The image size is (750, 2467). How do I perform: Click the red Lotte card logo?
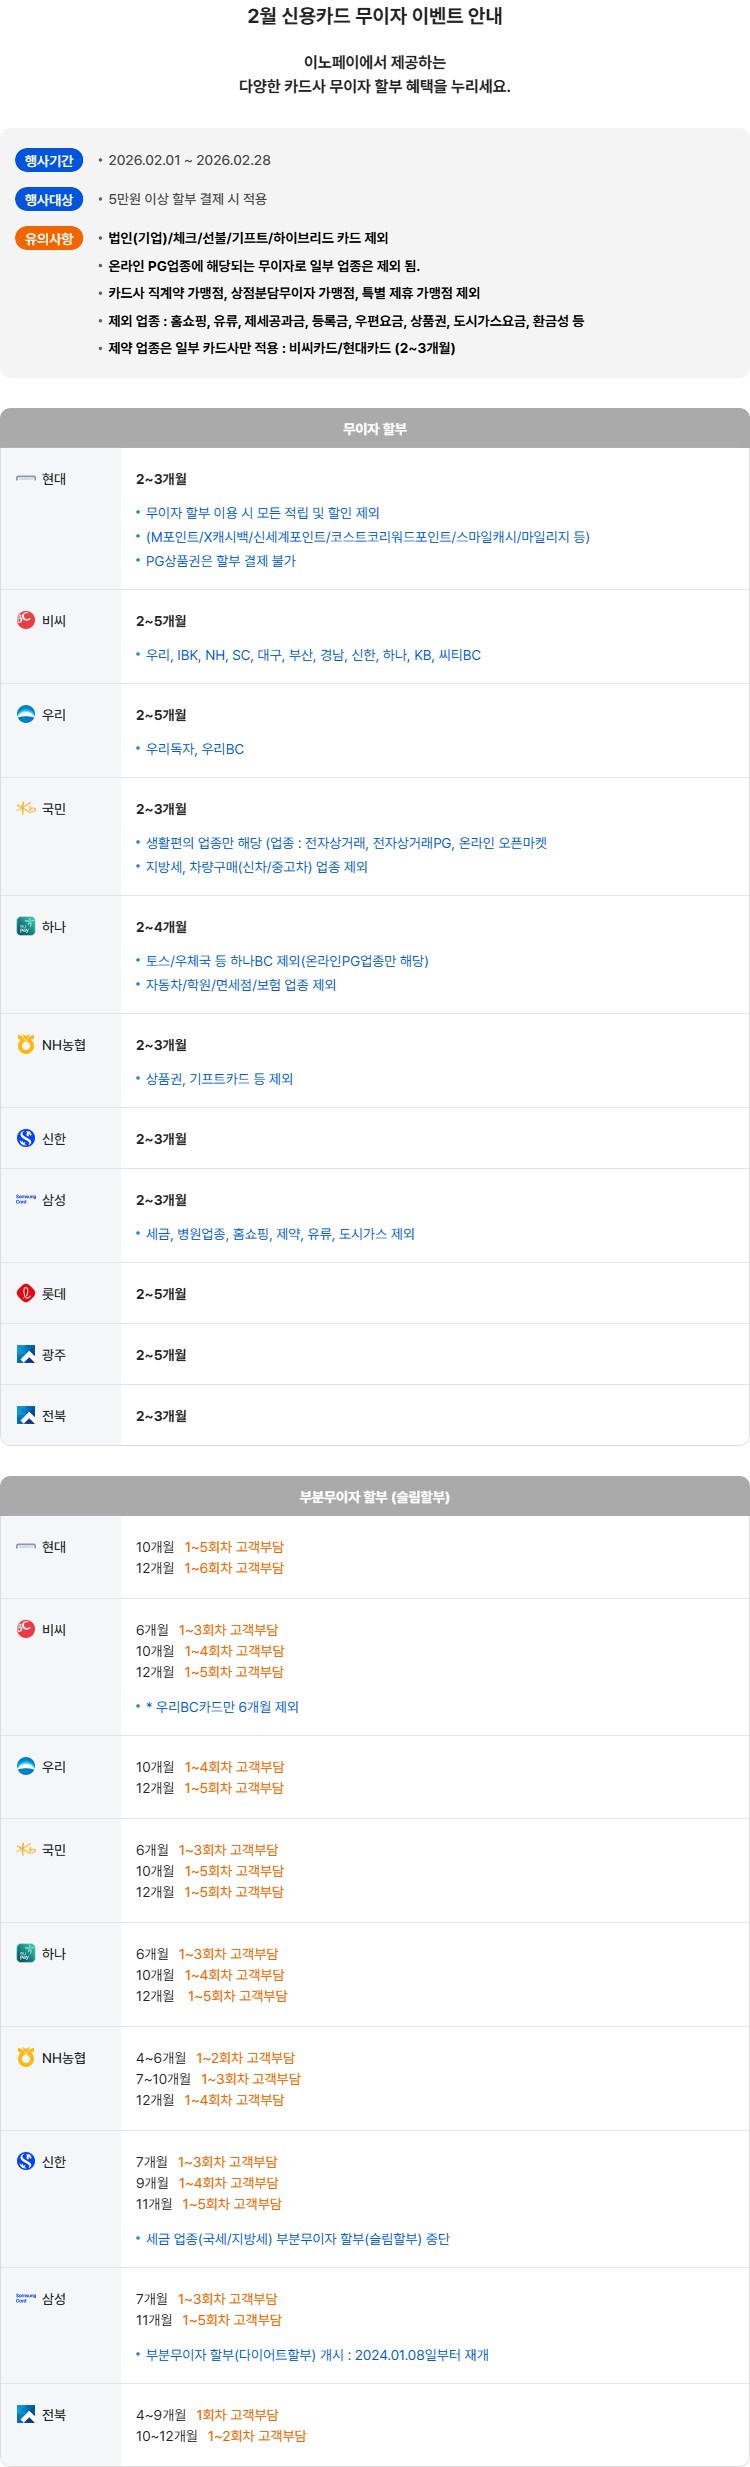coord(26,1293)
